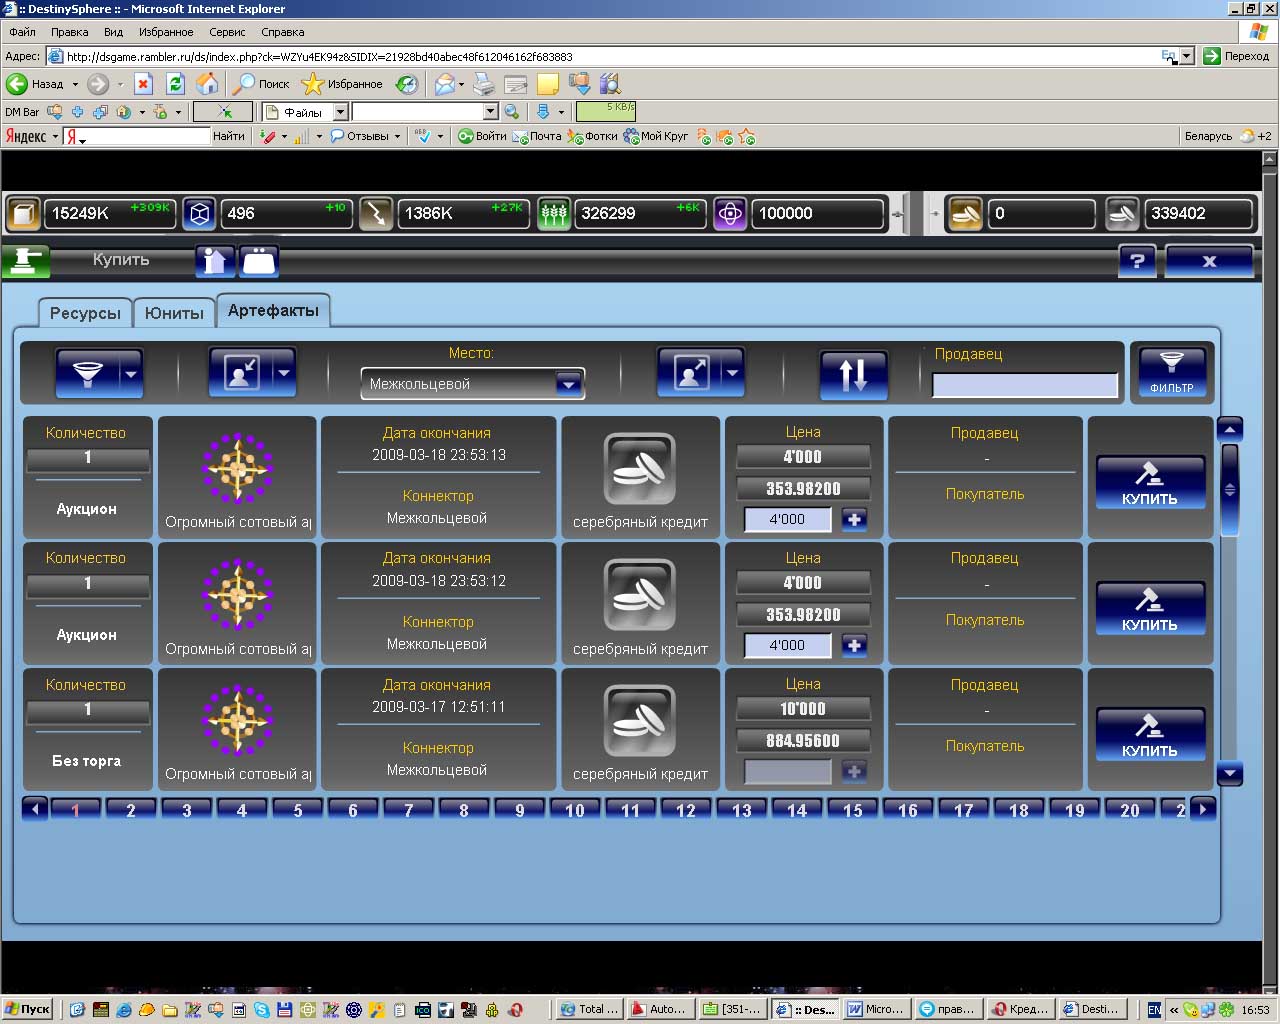The width and height of the screenshot is (1280, 1024).
Task: Expand the left funnel filter dropdown arrow
Action: click(130, 374)
